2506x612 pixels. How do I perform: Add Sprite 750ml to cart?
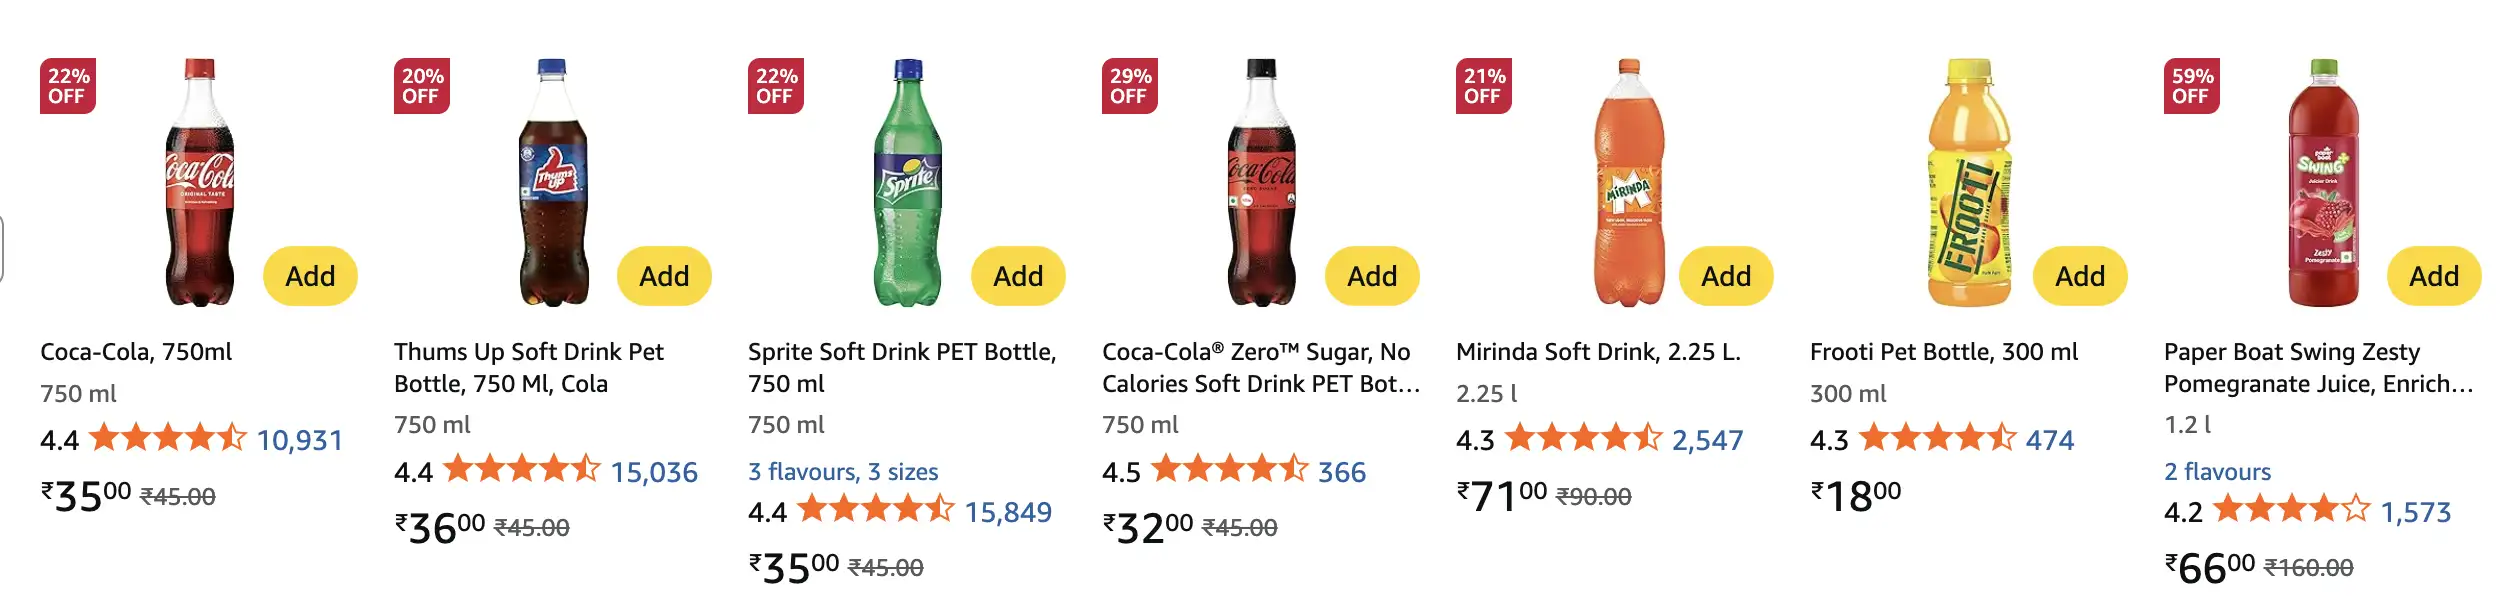click(x=1018, y=274)
